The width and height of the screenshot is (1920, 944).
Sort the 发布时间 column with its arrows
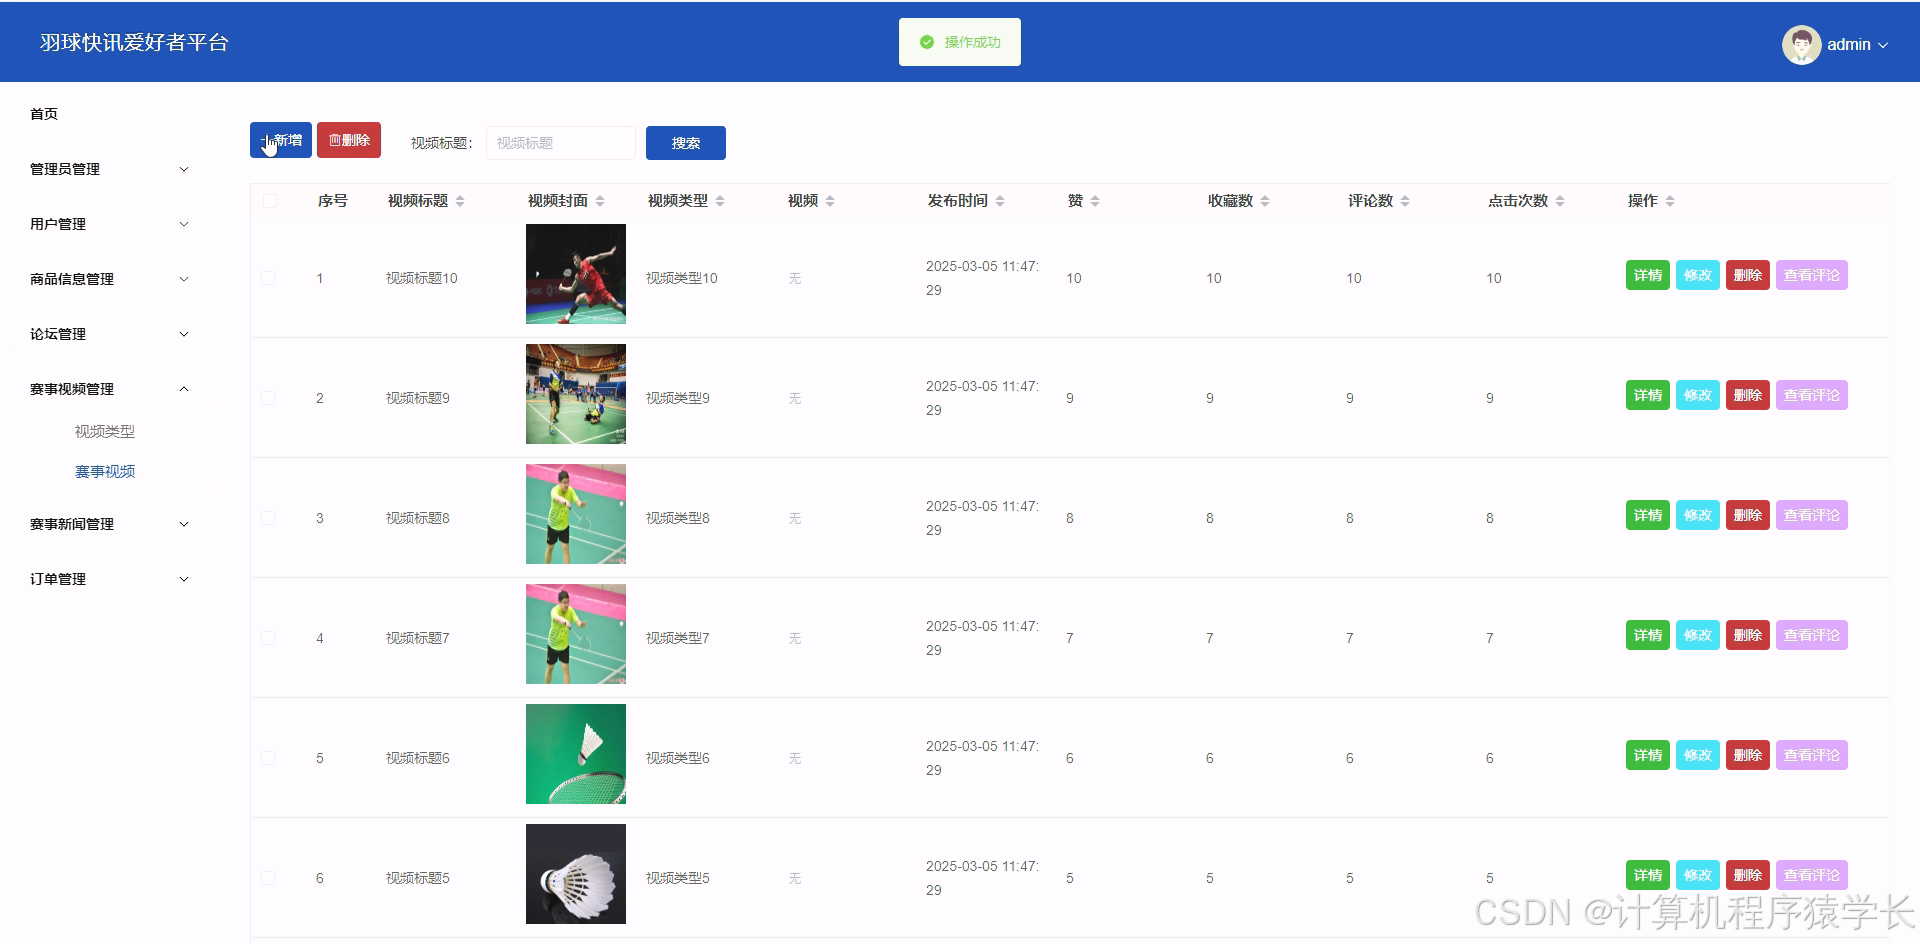(999, 200)
